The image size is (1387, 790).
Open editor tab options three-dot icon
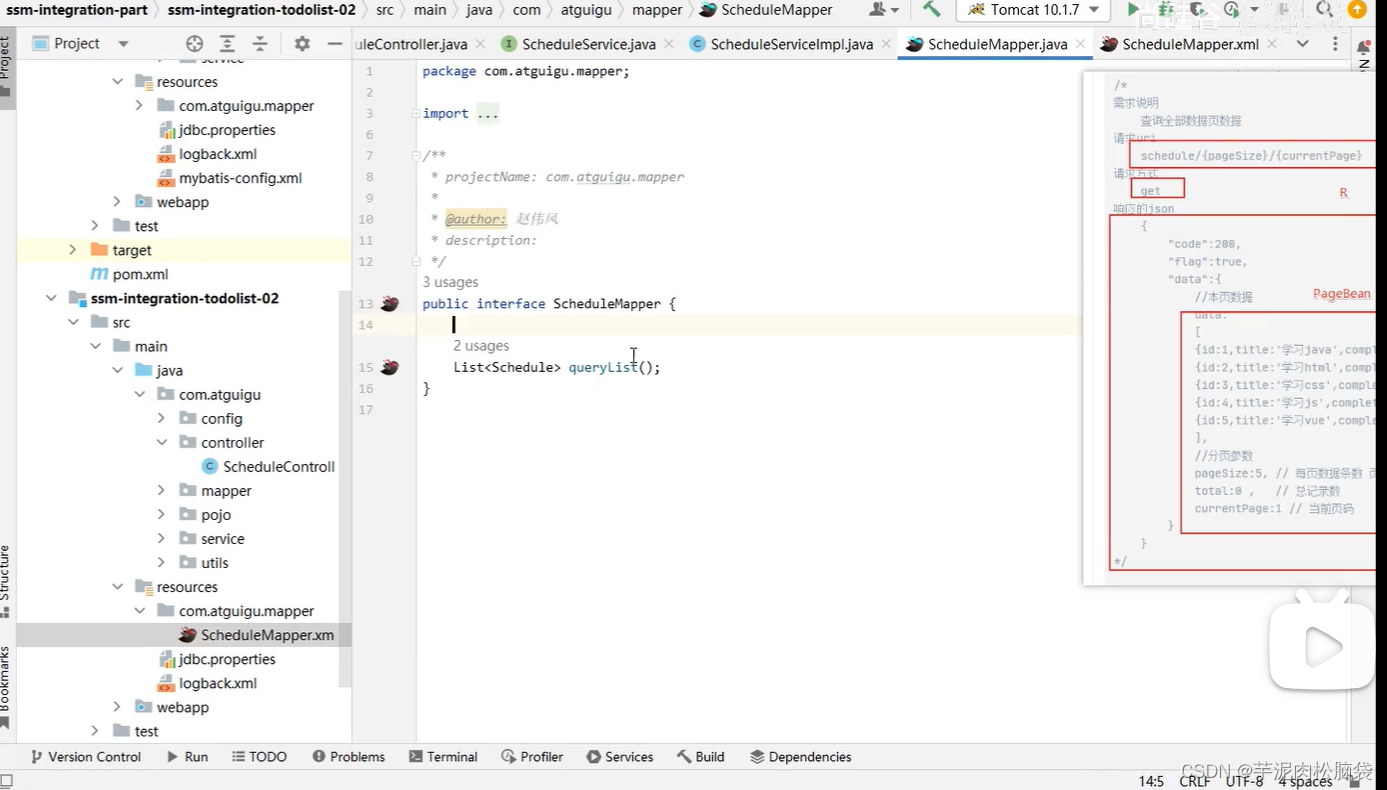tap(1335, 44)
